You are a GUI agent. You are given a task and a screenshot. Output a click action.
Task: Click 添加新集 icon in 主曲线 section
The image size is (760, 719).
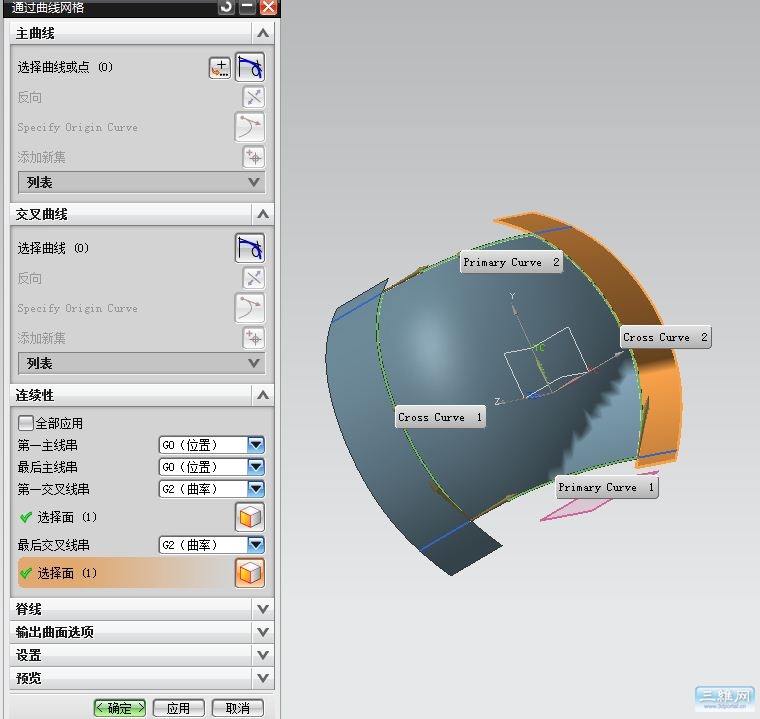click(x=253, y=157)
